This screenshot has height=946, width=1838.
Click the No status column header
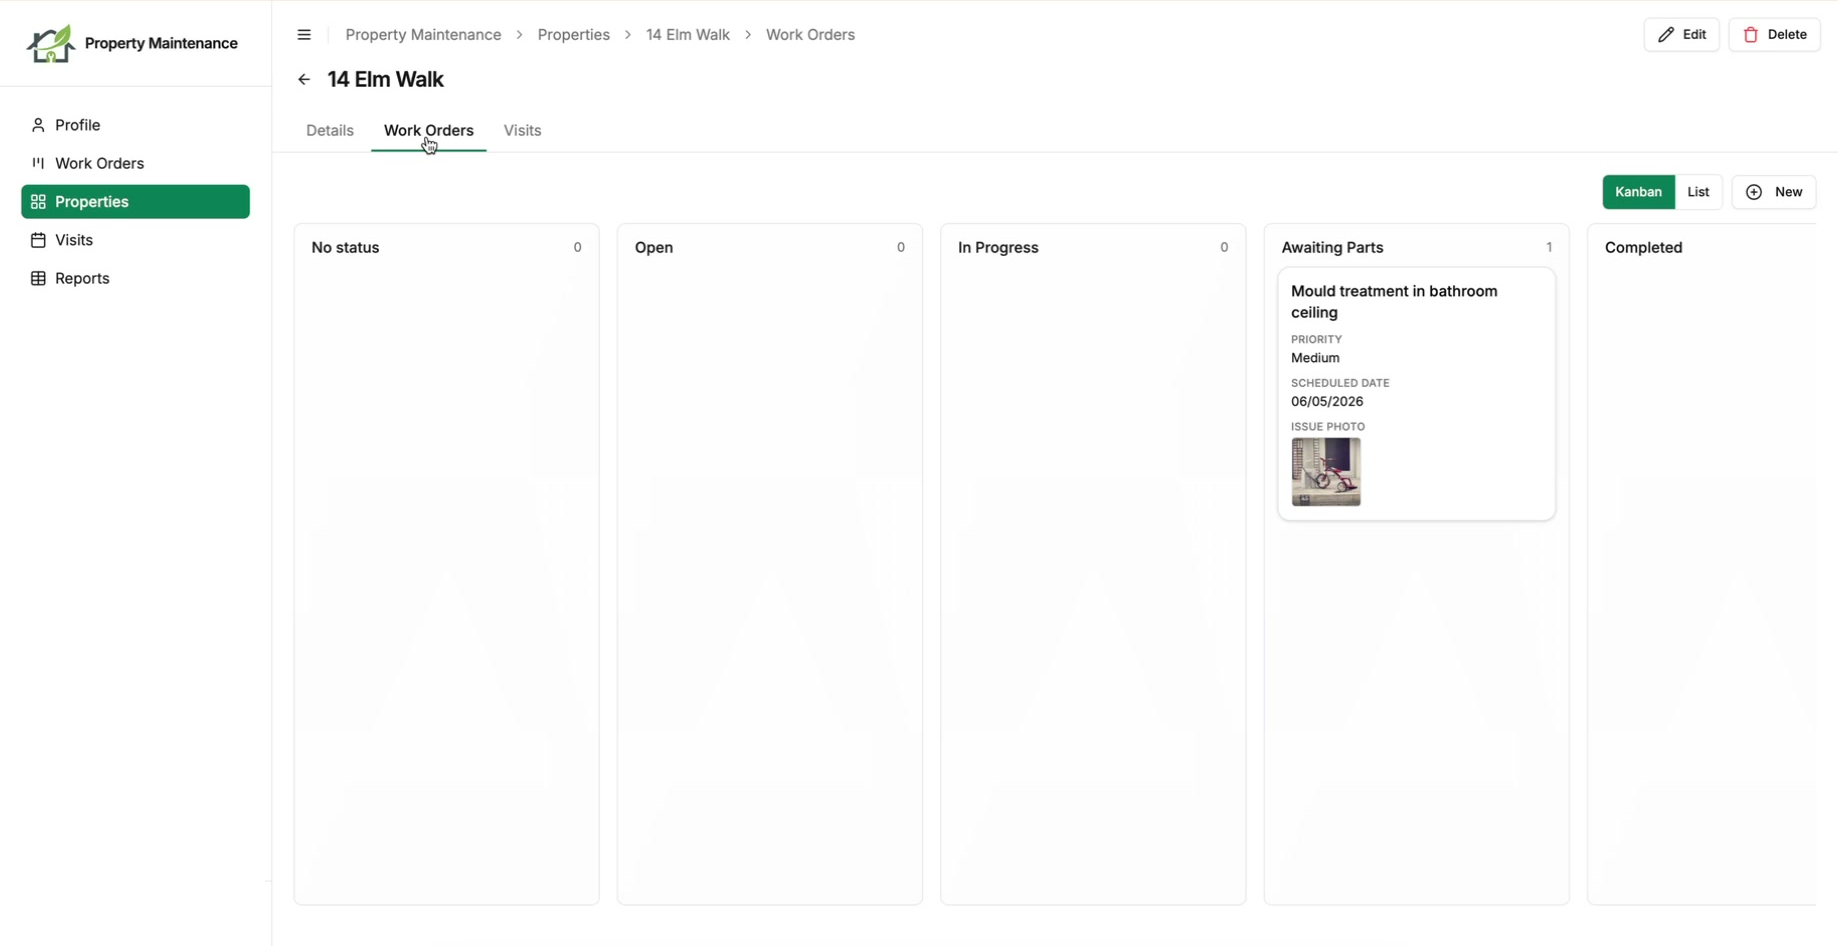[345, 248]
